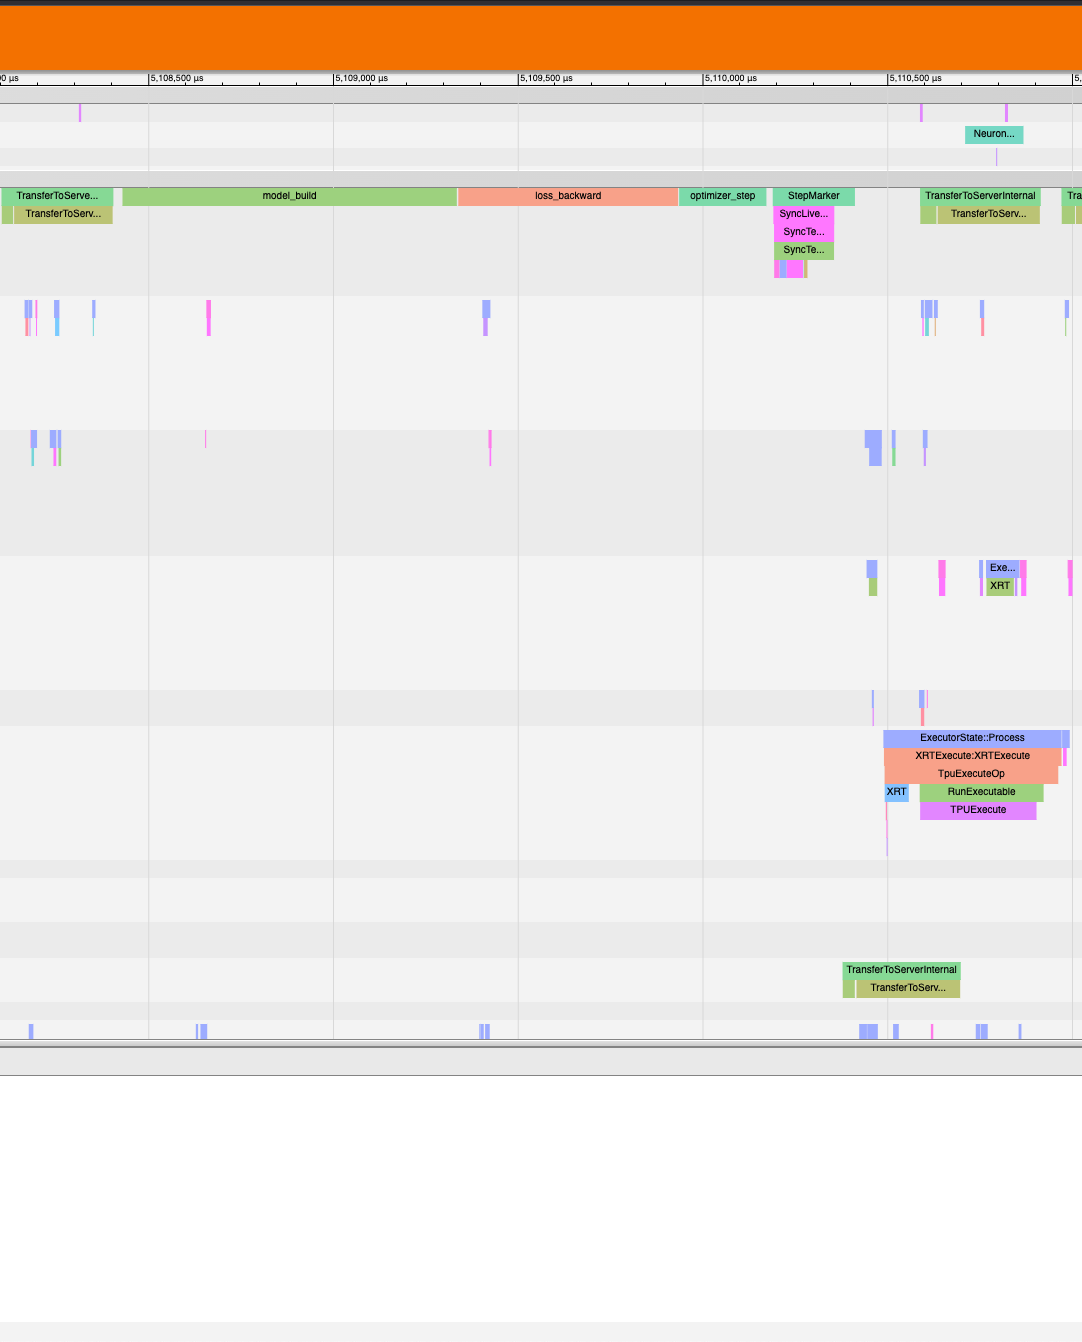
Task: Click the SyncLive event under StepMarker
Action: pyautogui.click(x=804, y=213)
